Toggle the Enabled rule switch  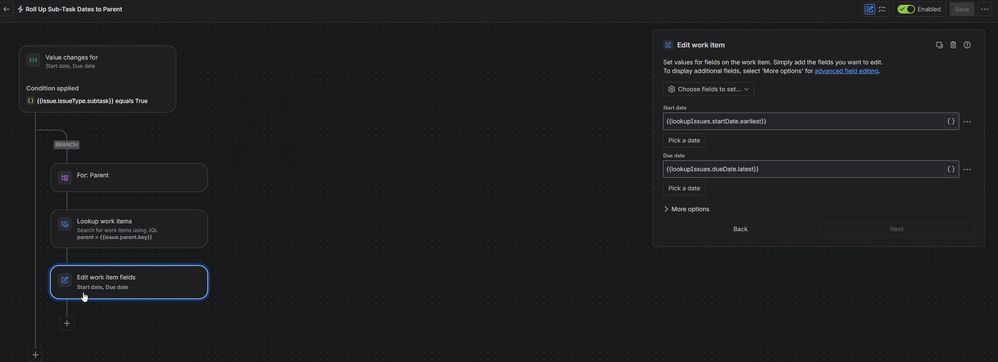tap(906, 9)
